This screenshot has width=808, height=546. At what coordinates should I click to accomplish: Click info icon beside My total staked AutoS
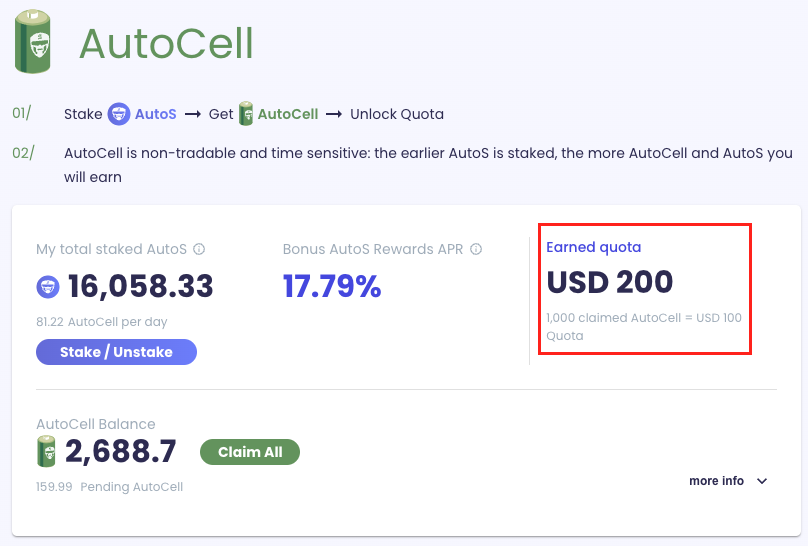coord(199,249)
